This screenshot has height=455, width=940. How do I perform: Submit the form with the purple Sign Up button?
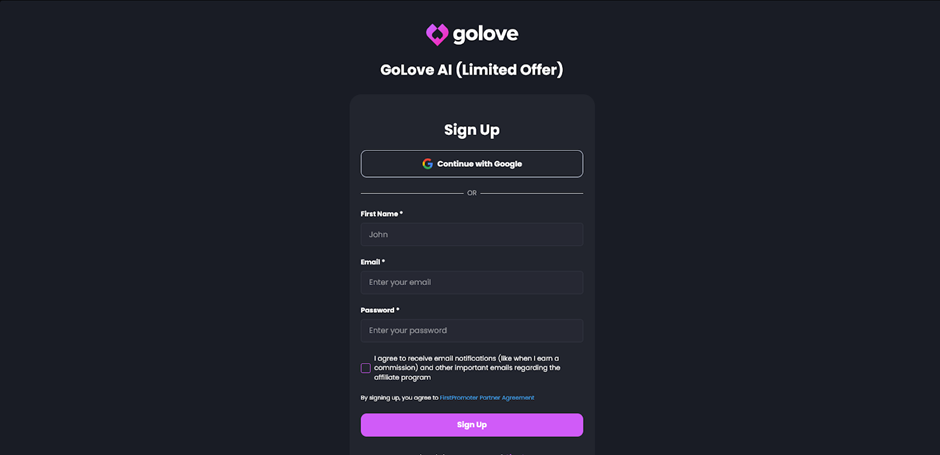click(x=472, y=424)
